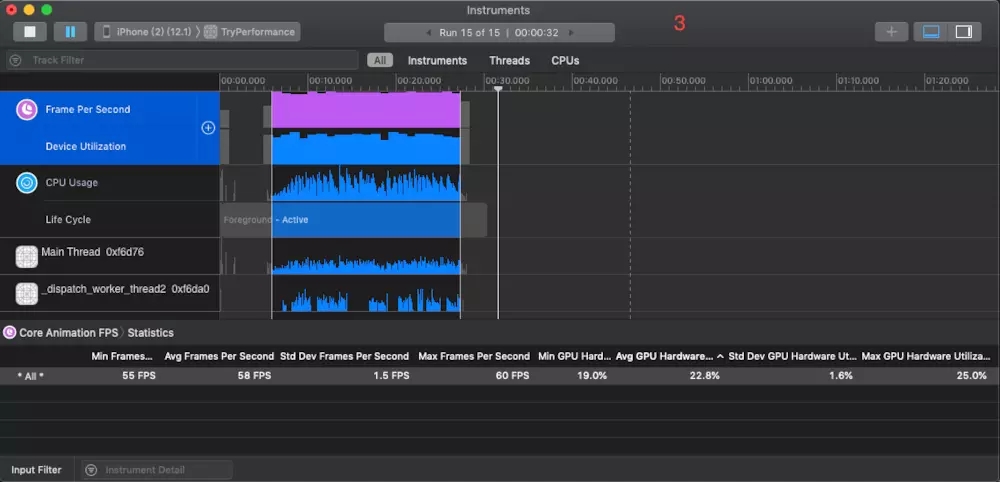Switch to the Threads filter tab
The width and height of the screenshot is (1000, 482).
509,60
